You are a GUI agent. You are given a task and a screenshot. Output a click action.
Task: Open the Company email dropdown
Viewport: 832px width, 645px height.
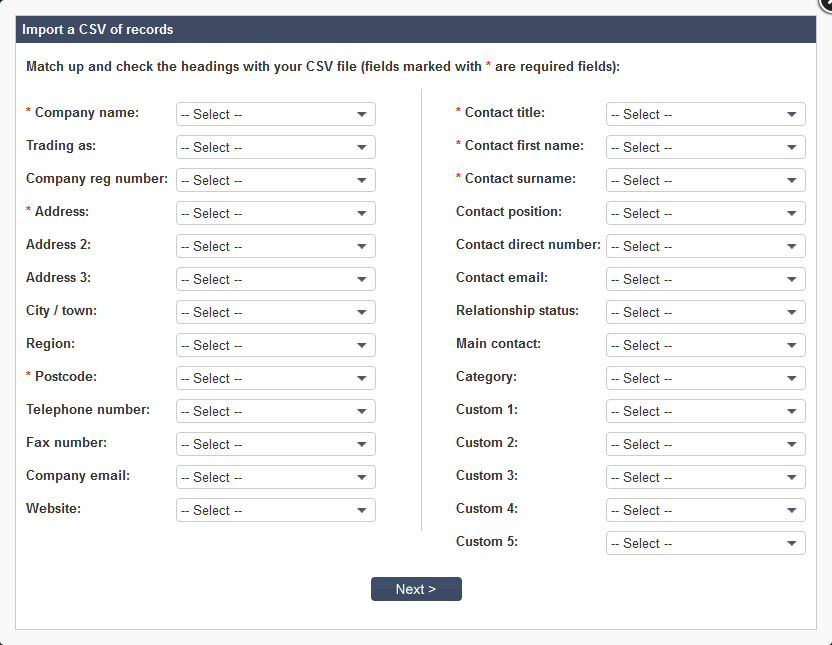275,477
